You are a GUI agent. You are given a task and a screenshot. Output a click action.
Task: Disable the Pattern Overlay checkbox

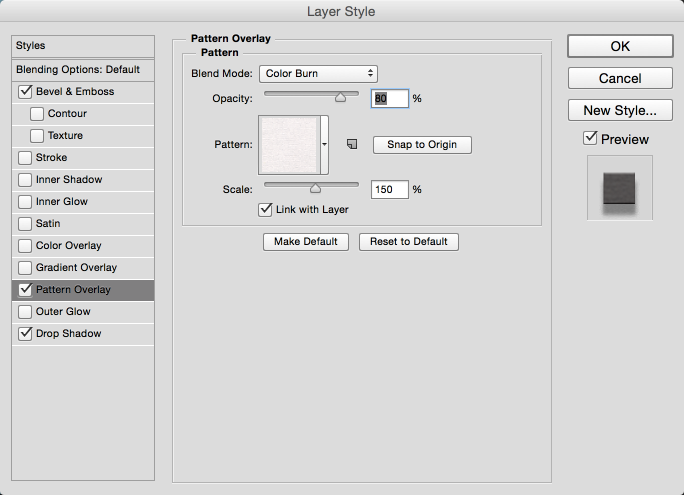(25, 290)
